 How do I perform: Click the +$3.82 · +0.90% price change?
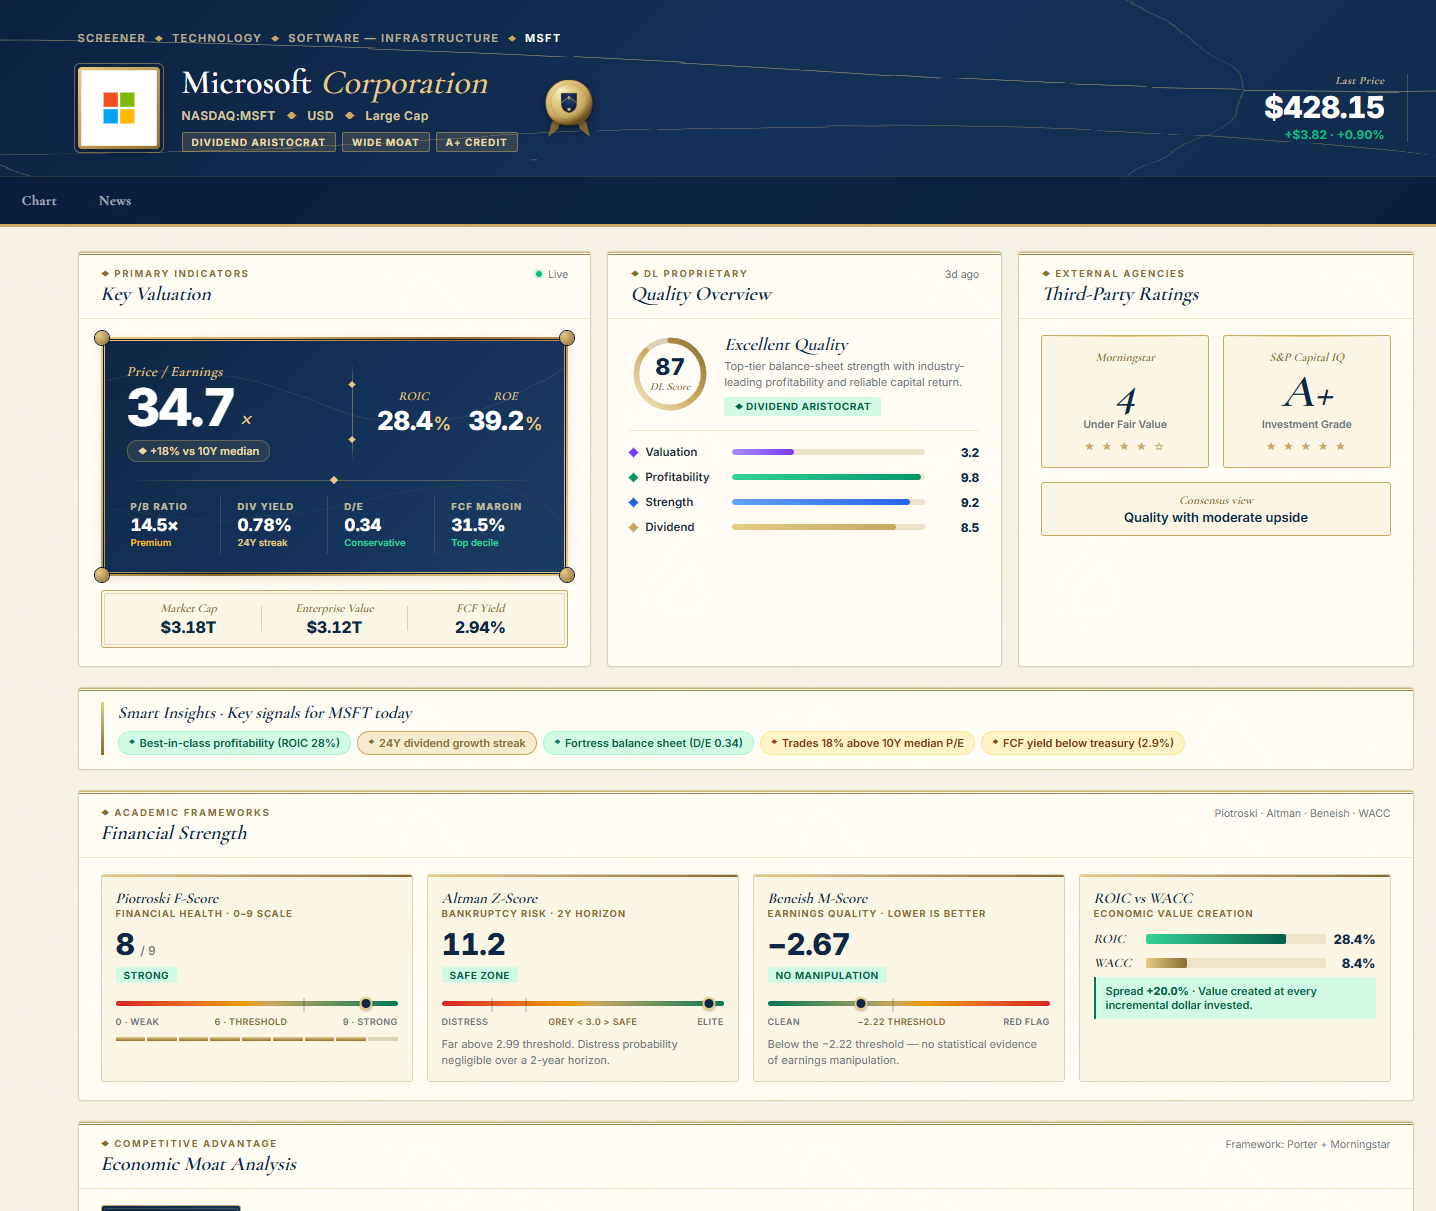tap(1334, 135)
